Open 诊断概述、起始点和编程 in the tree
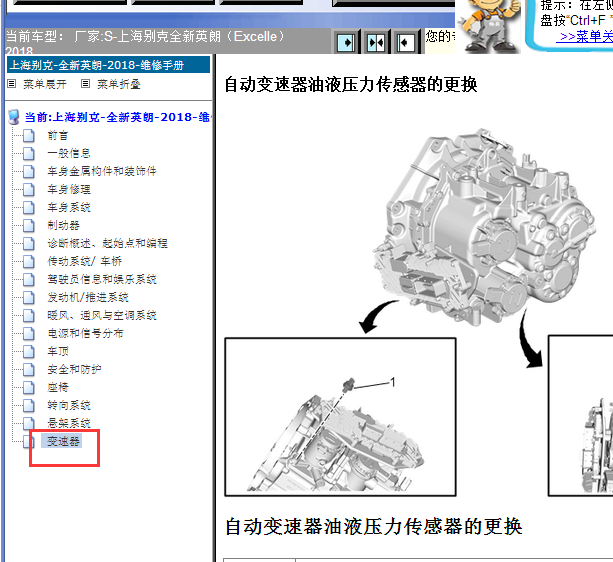Image resolution: width=613 pixels, height=562 pixels. [x=107, y=243]
